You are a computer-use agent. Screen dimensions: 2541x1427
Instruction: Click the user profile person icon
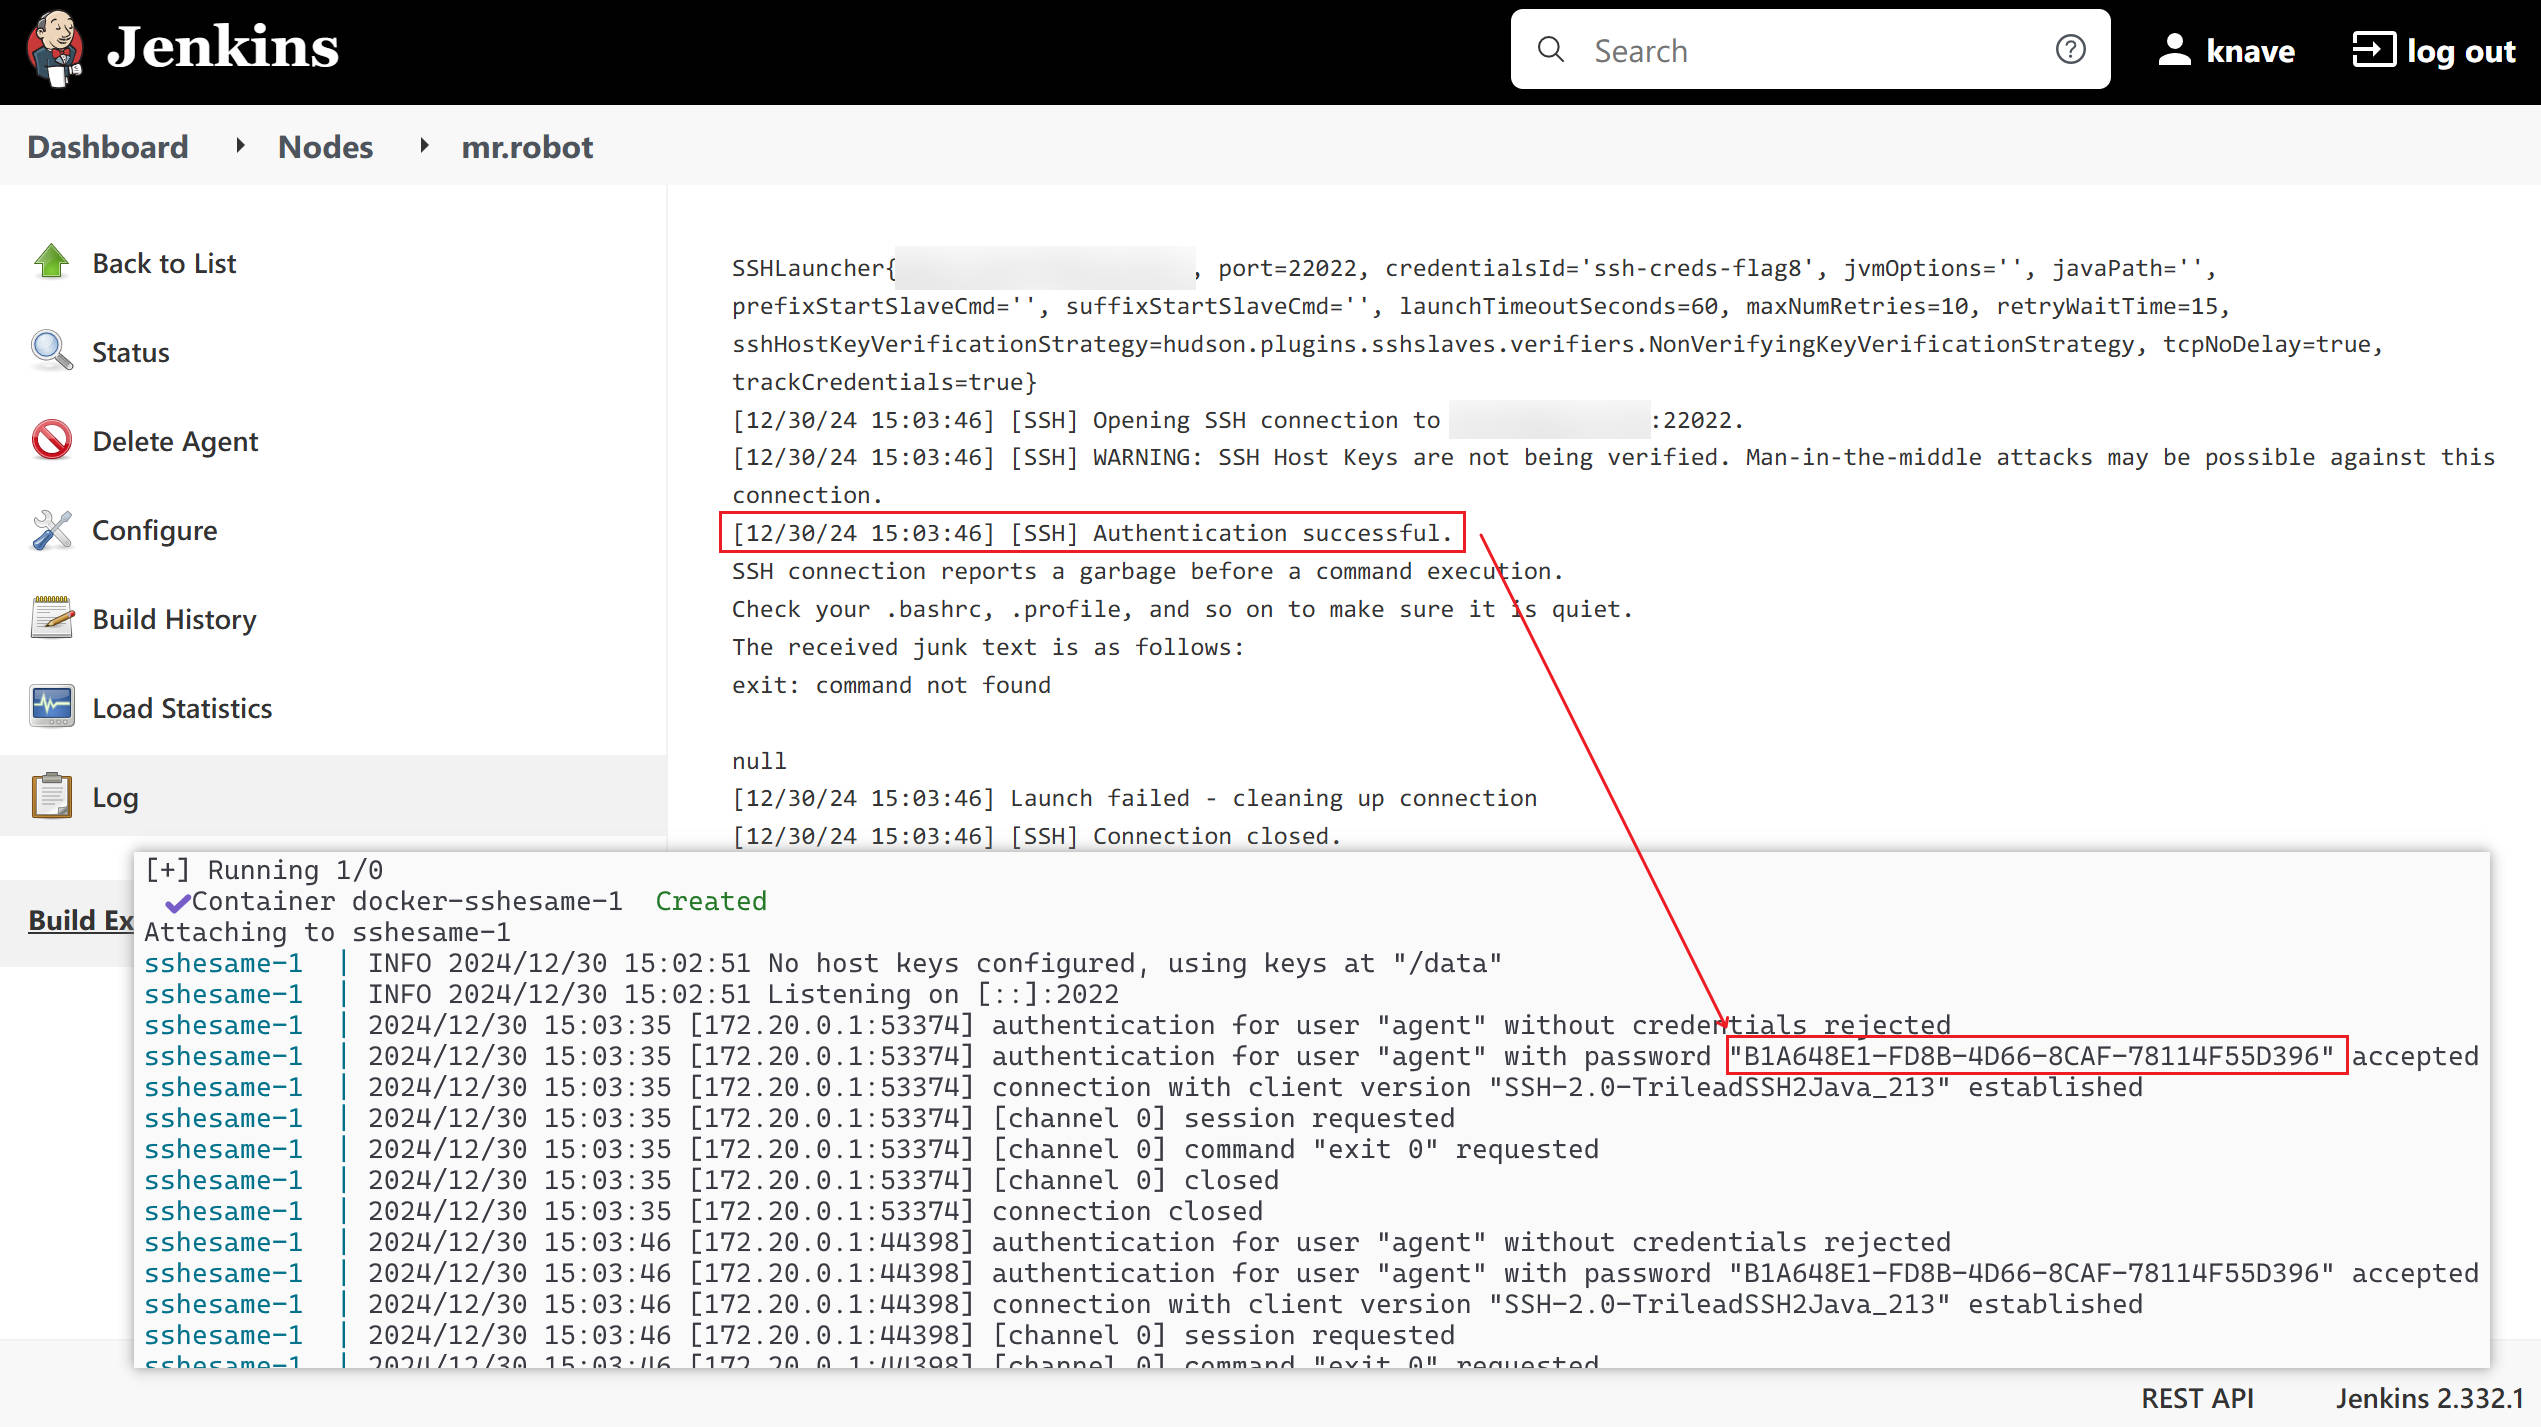tap(2174, 50)
